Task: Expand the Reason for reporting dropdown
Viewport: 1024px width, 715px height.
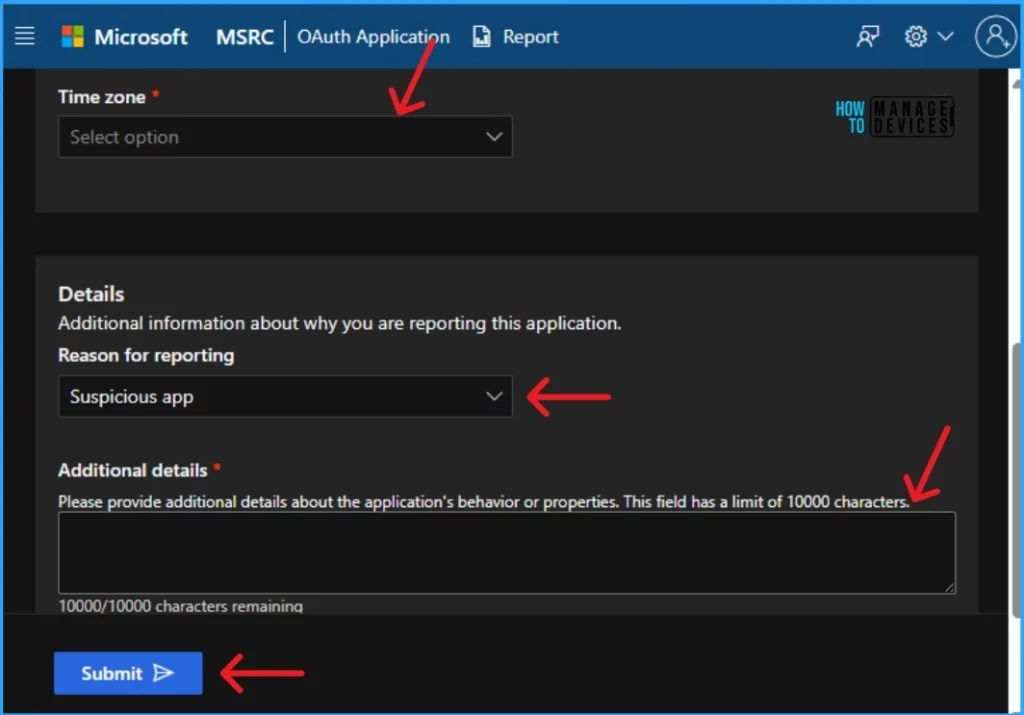Action: point(285,396)
